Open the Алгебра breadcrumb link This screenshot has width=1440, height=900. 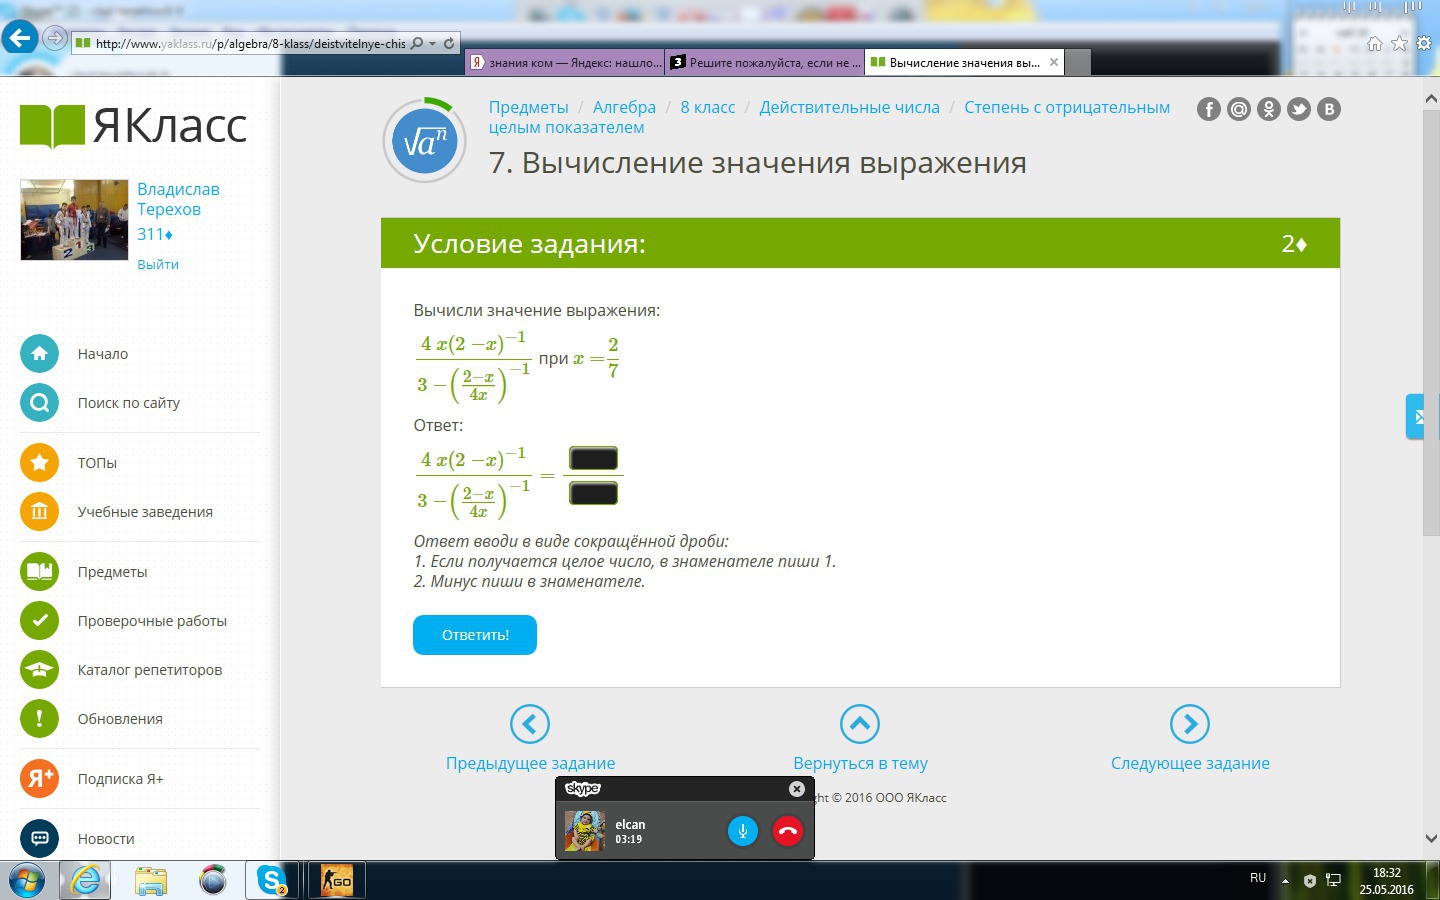624,107
